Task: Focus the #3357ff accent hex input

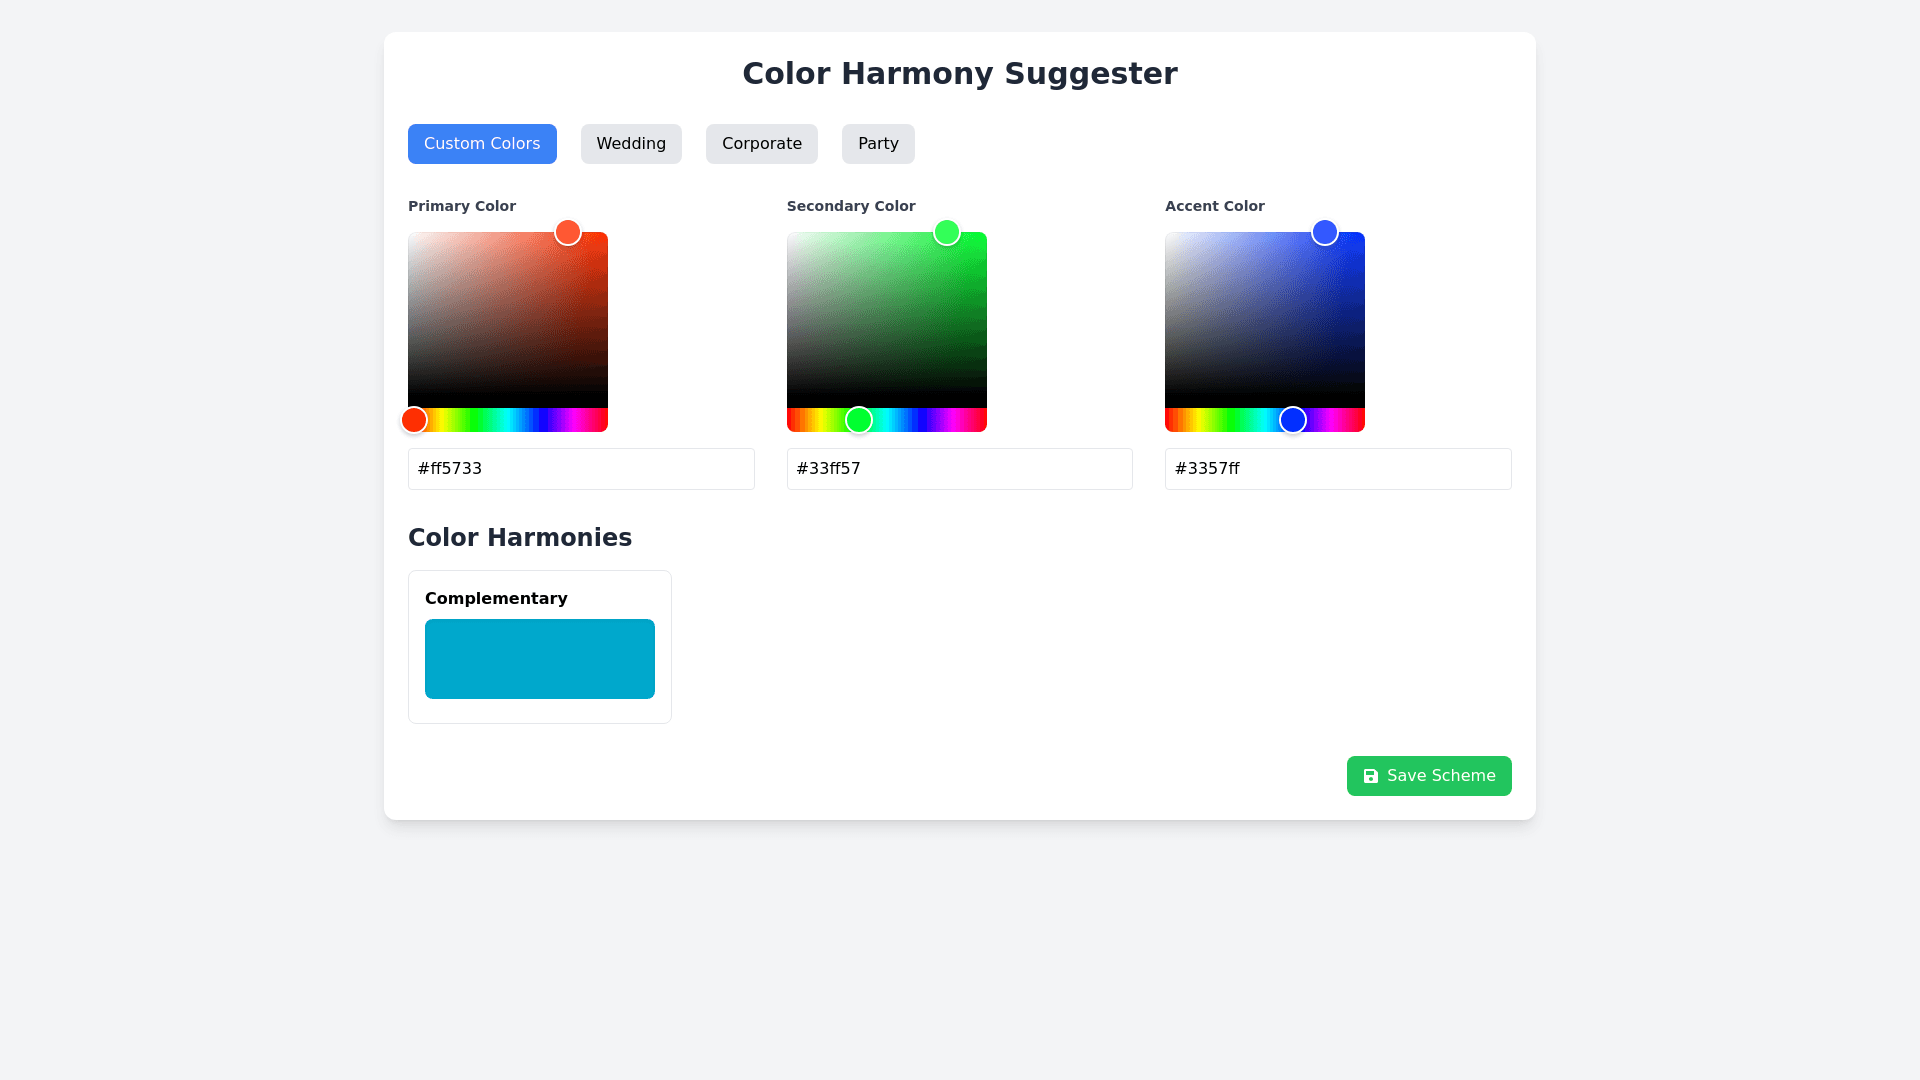Action: pyautogui.click(x=1338, y=469)
